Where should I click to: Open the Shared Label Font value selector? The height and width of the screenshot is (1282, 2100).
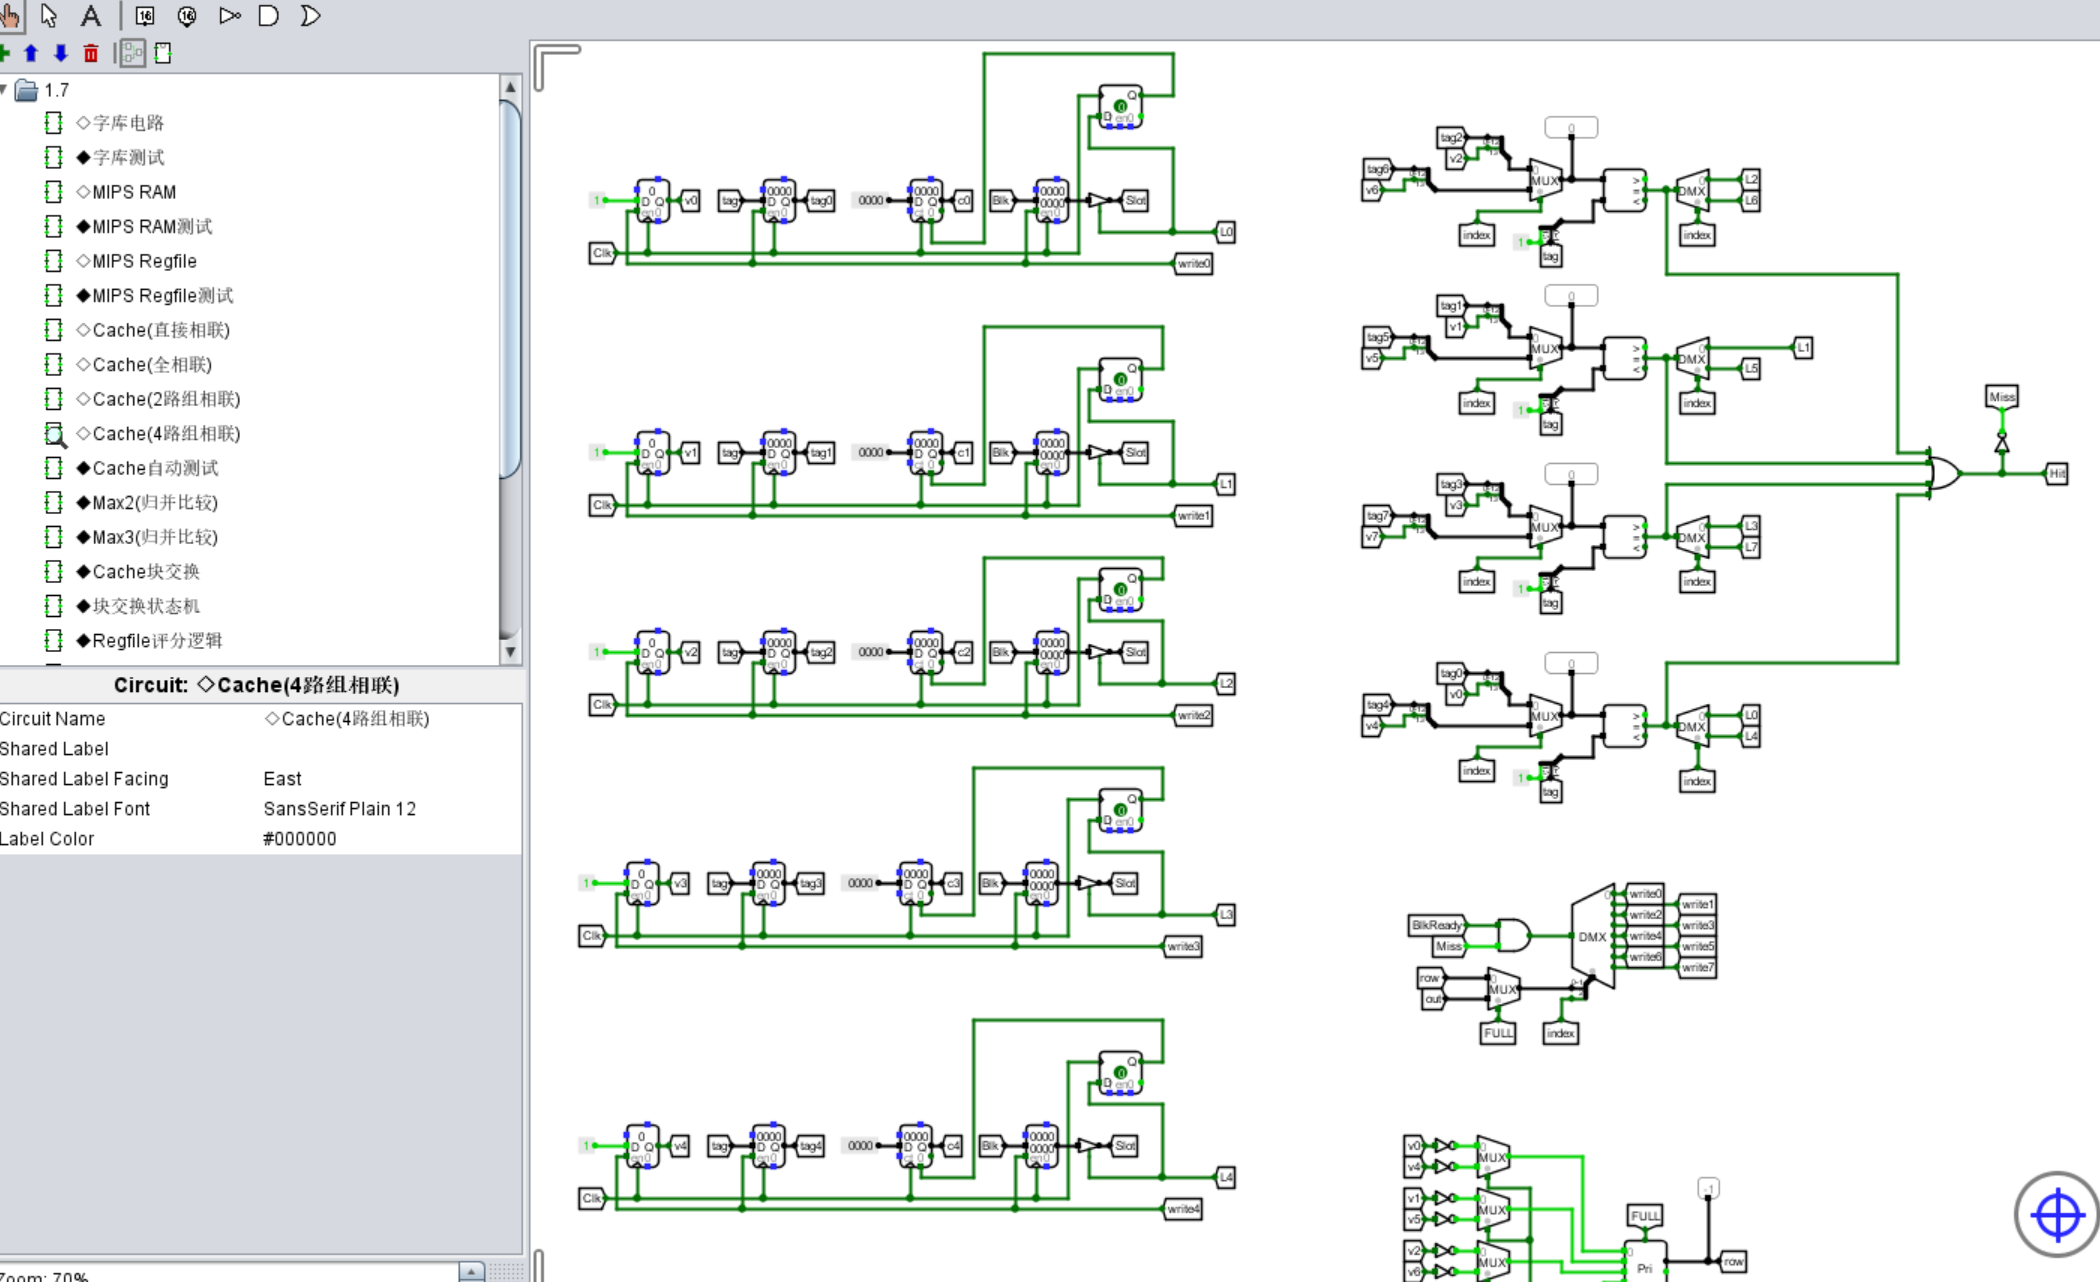tap(388, 808)
